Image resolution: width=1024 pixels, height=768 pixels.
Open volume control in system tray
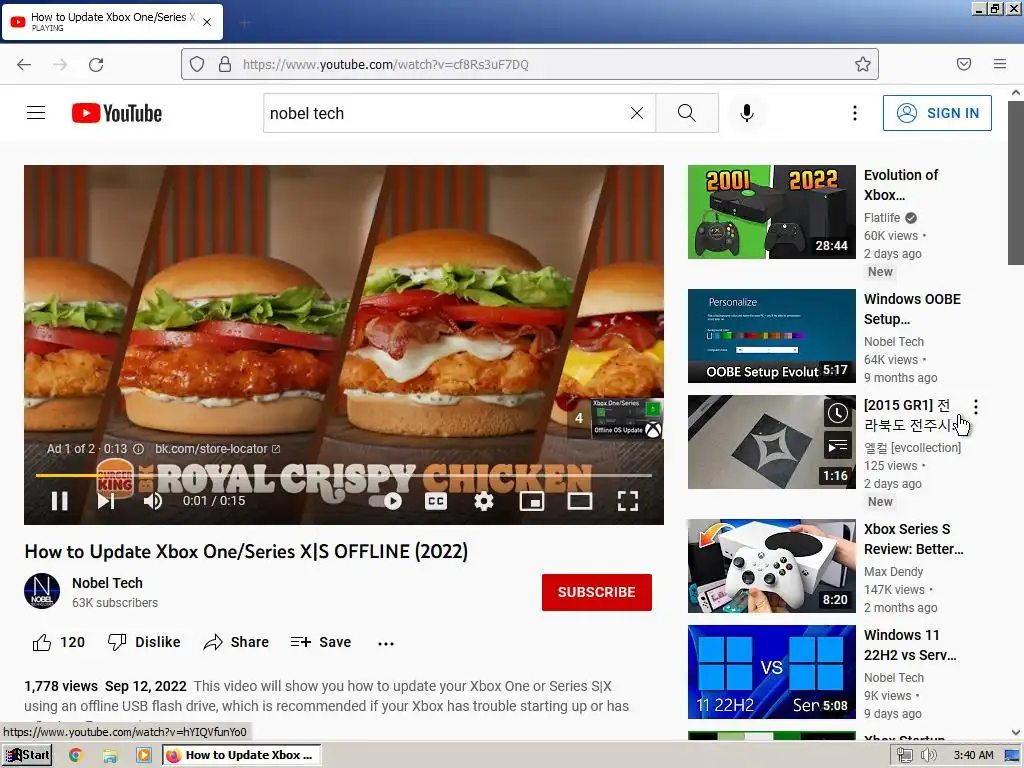pos(928,756)
